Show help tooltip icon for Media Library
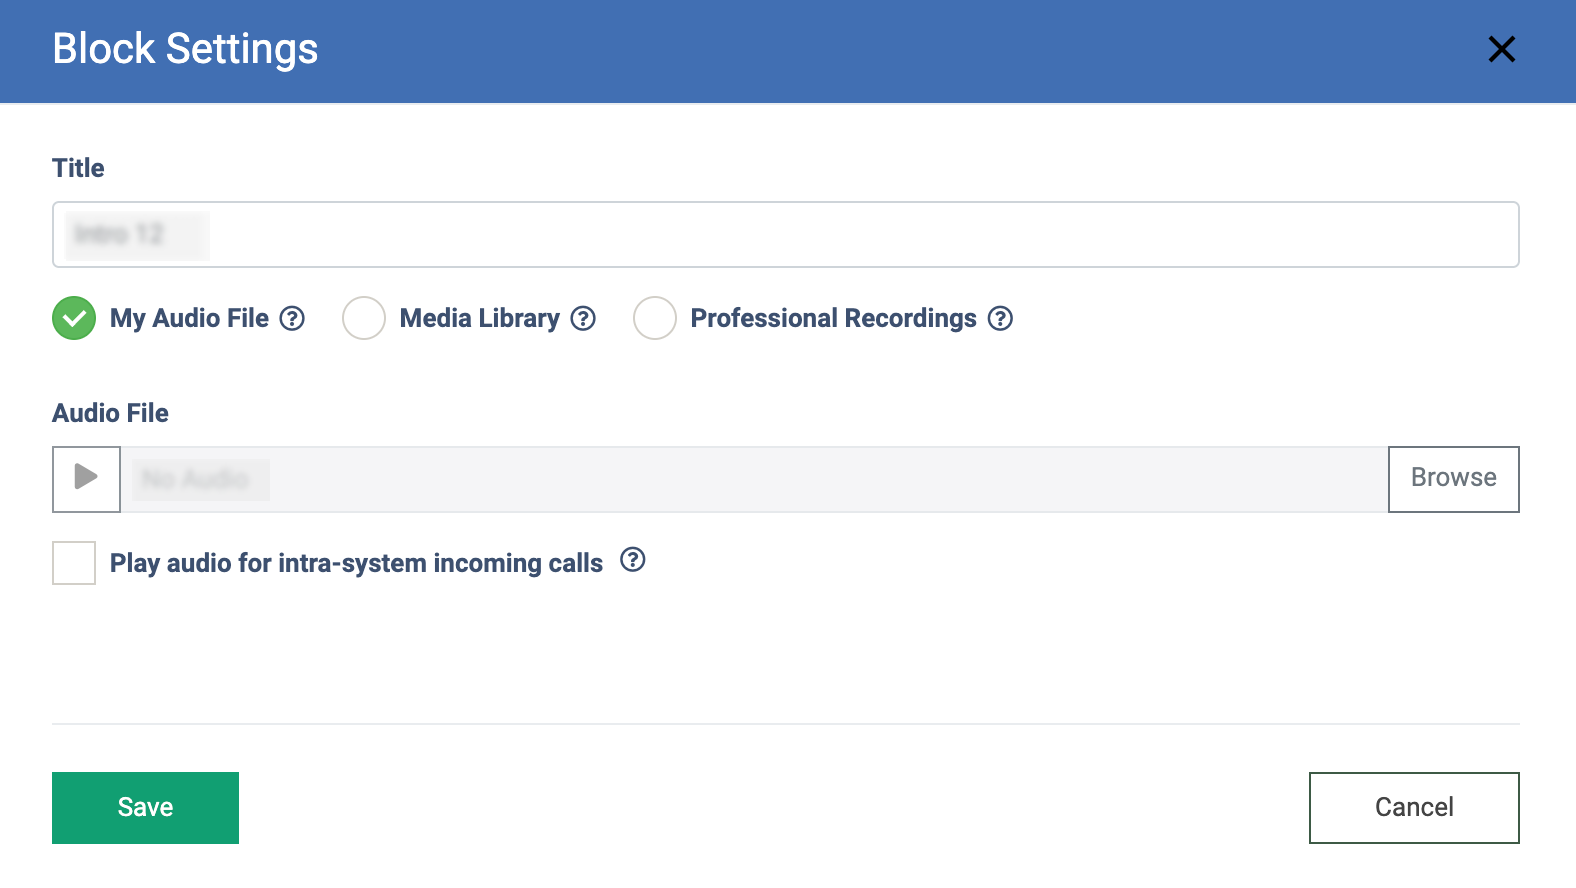Screen dimensions: 1576x888 [583, 318]
